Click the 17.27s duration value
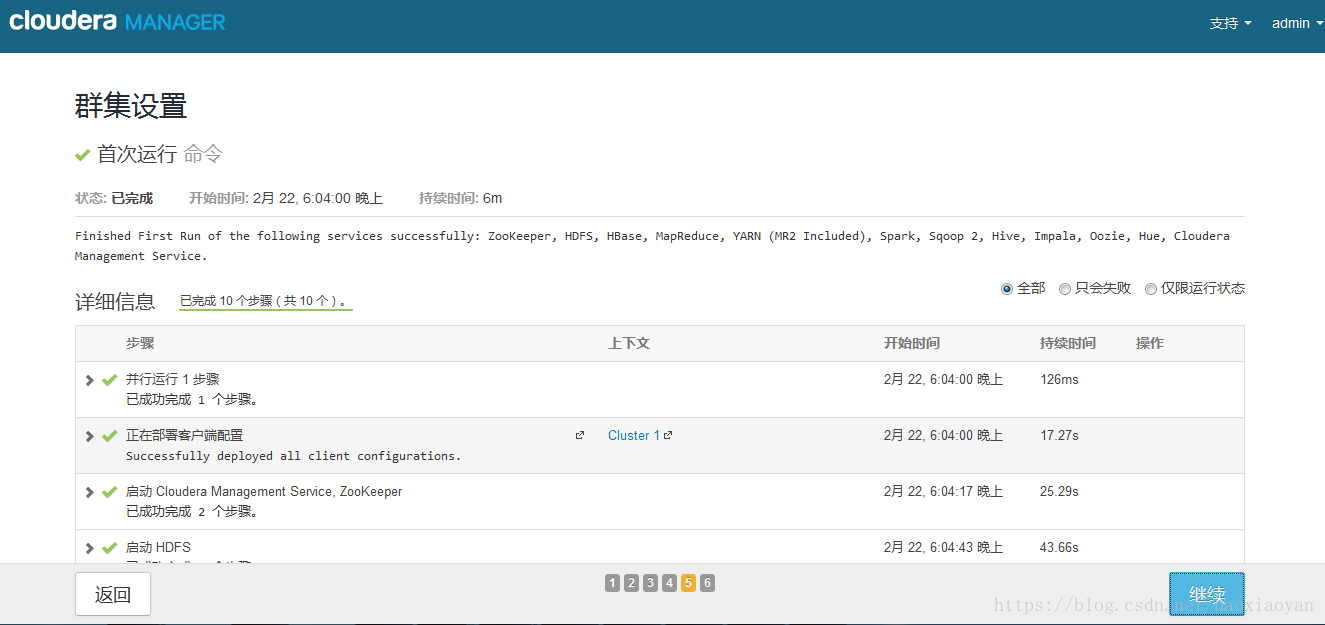 pos(1060,436)
